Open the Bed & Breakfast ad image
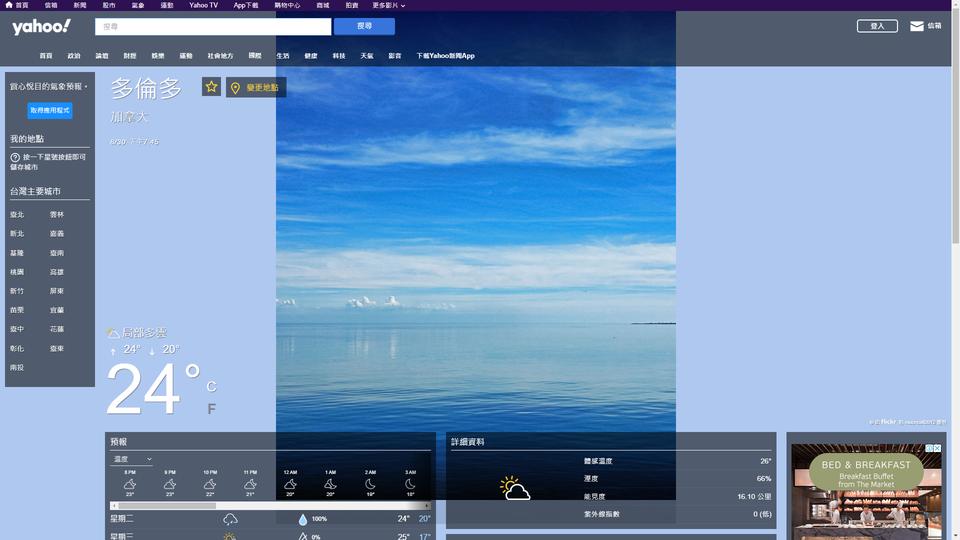The height and width of the screenshot is (540, 960). pos(866,492)
